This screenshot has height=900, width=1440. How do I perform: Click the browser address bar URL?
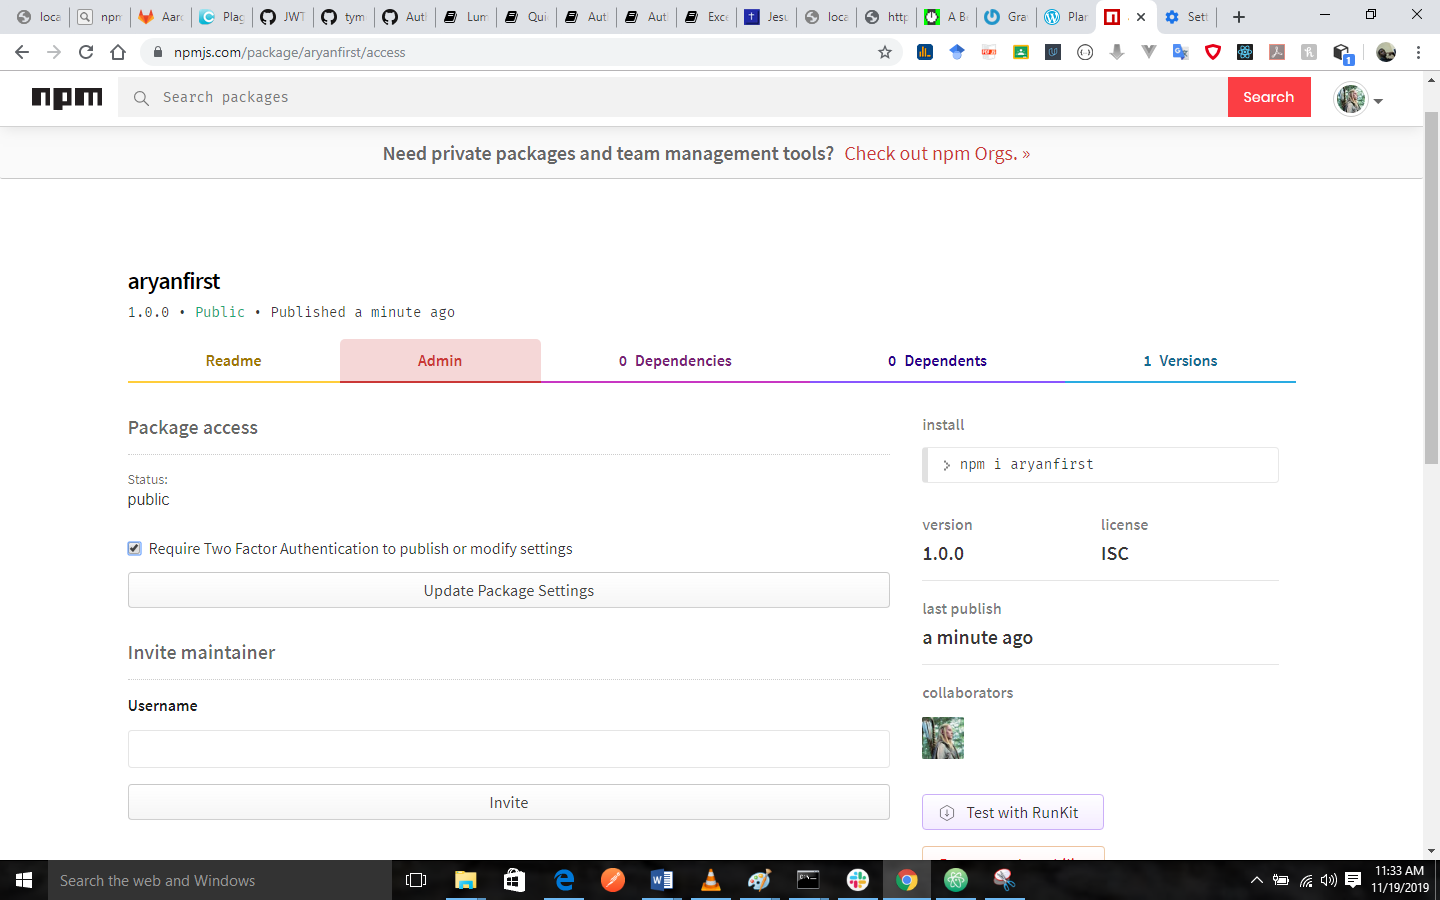pyautogui.click(x=289, y=52)
